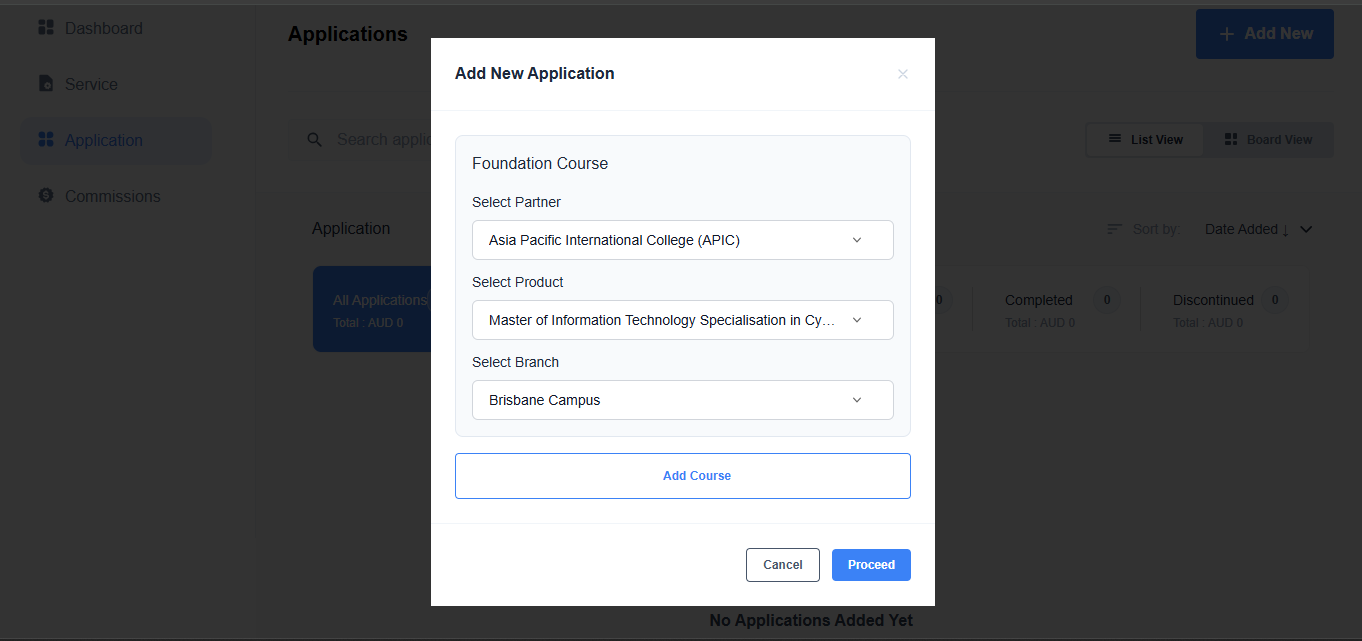Click the Commissions dollar icon in sidebar

[46, 196]
